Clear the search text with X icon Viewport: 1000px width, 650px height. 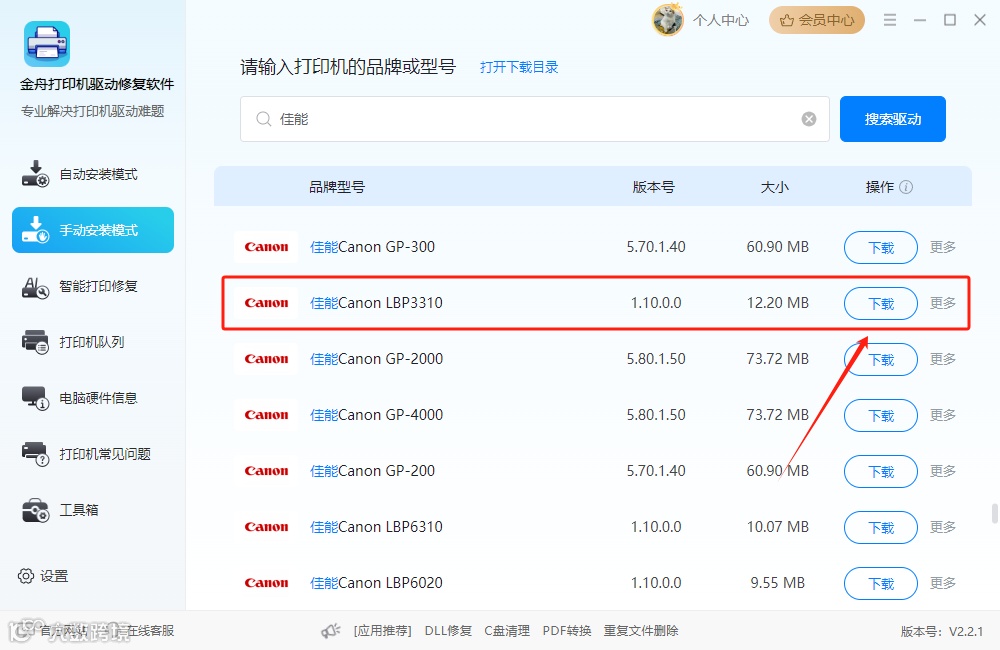(x=809, y=119)
